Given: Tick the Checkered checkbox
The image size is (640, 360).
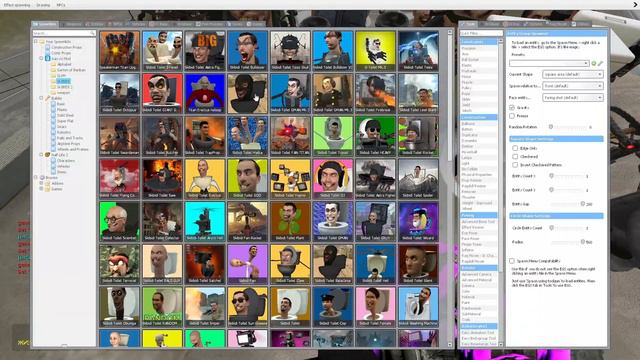Looking at the screenshot, I should (515, 156).
